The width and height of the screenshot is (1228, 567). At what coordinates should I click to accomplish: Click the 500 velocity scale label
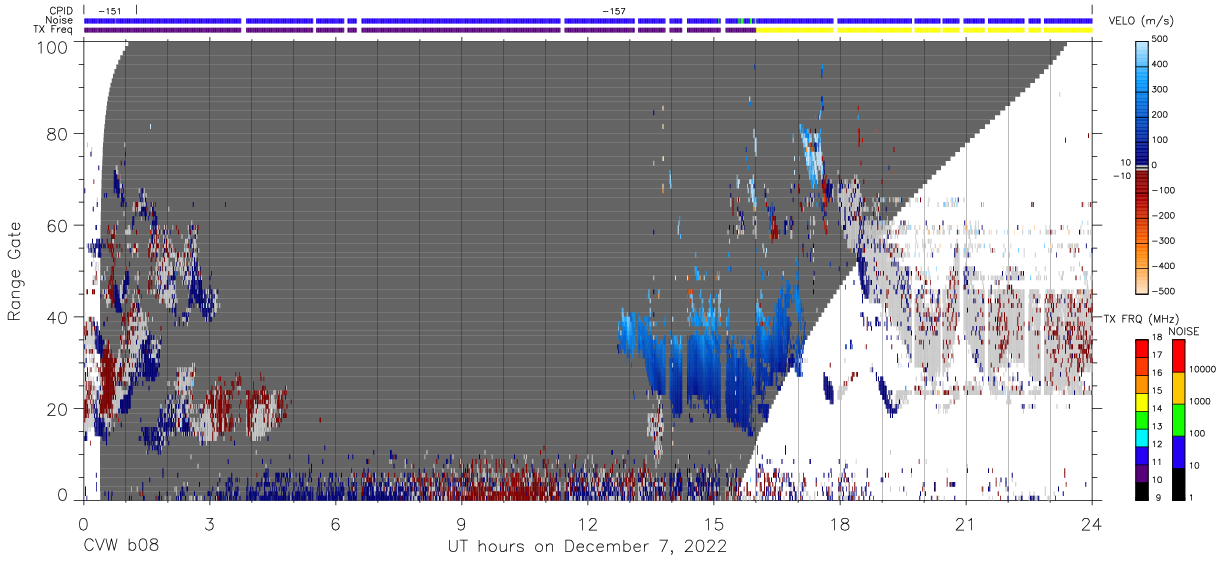coord(1162,40)
